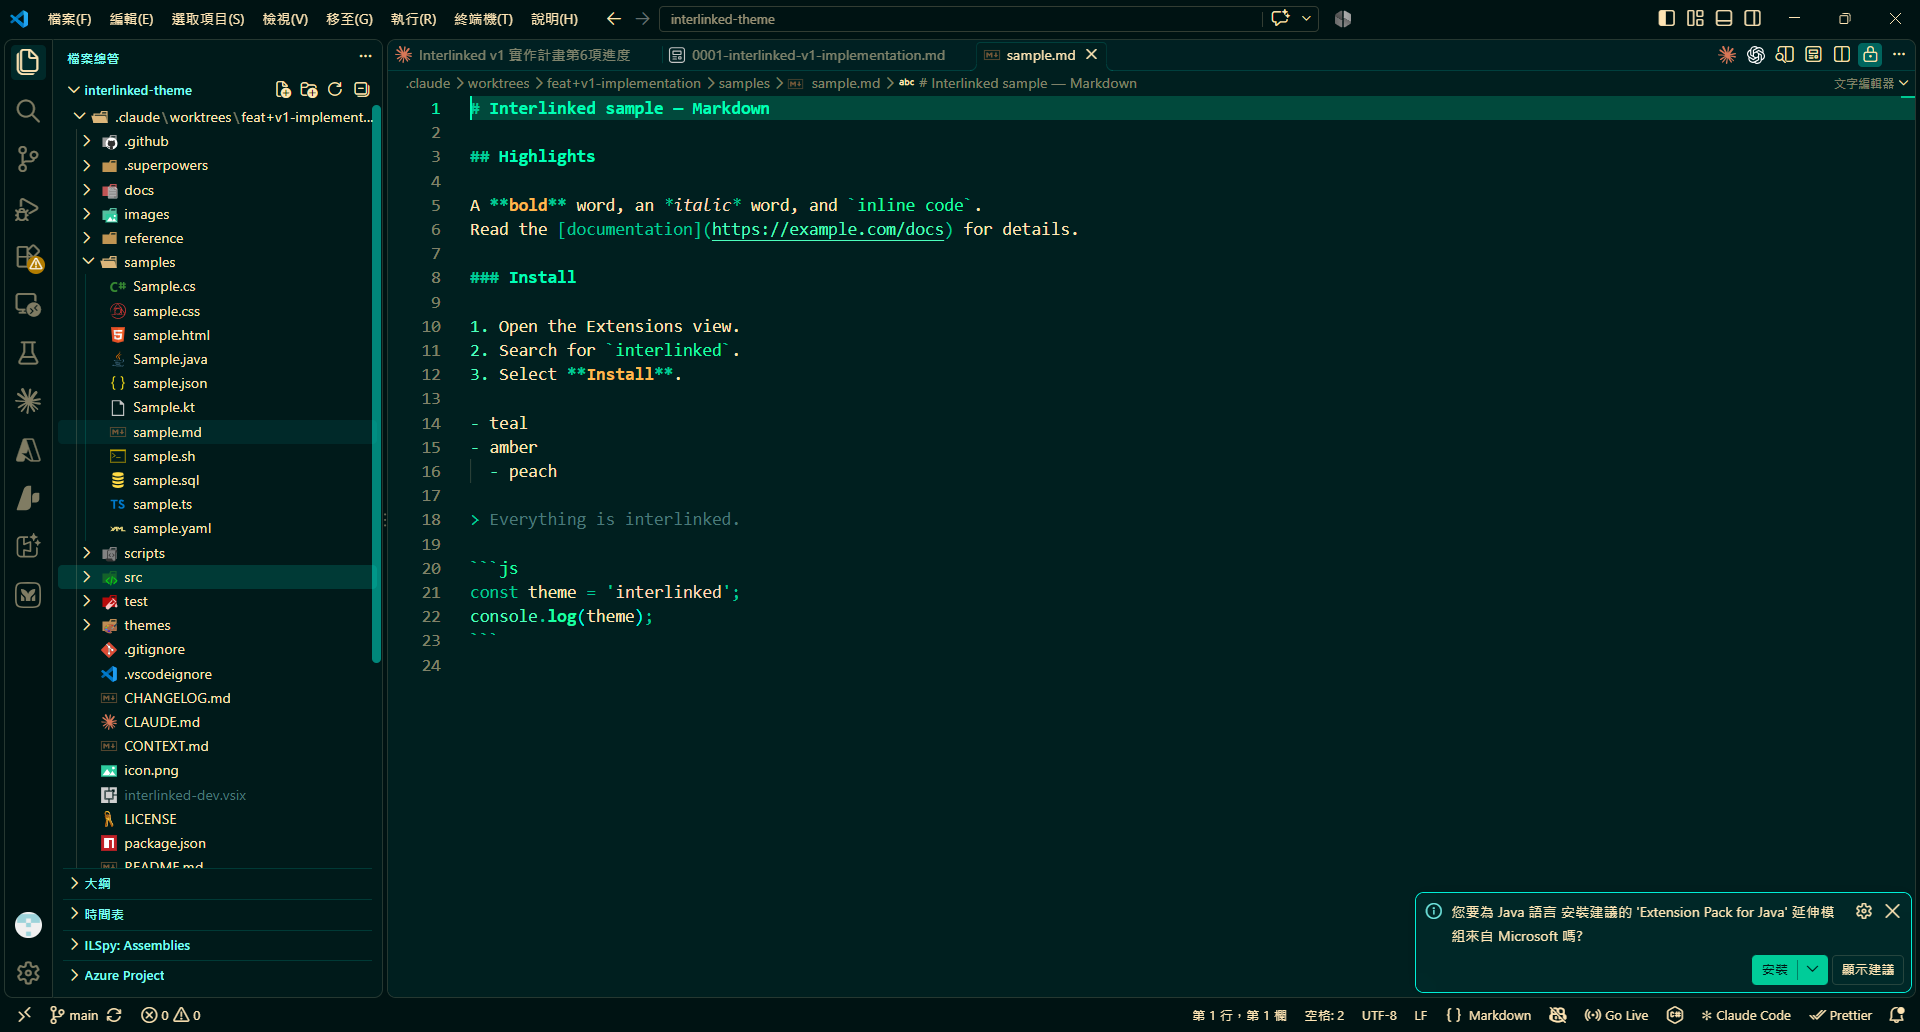
Task: Click the 顯示建議 button
Action: pos(1867,969)
